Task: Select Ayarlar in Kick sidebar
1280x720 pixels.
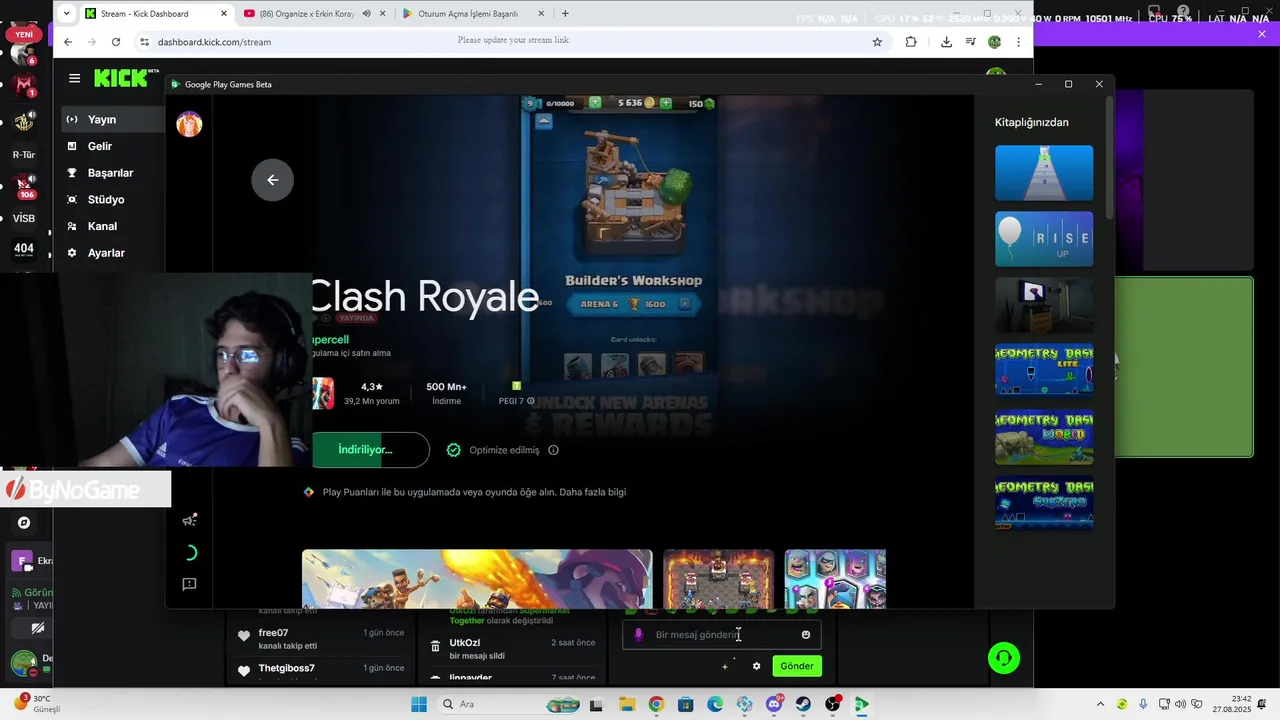Action: pyautogui.click(x=106, y=253)
